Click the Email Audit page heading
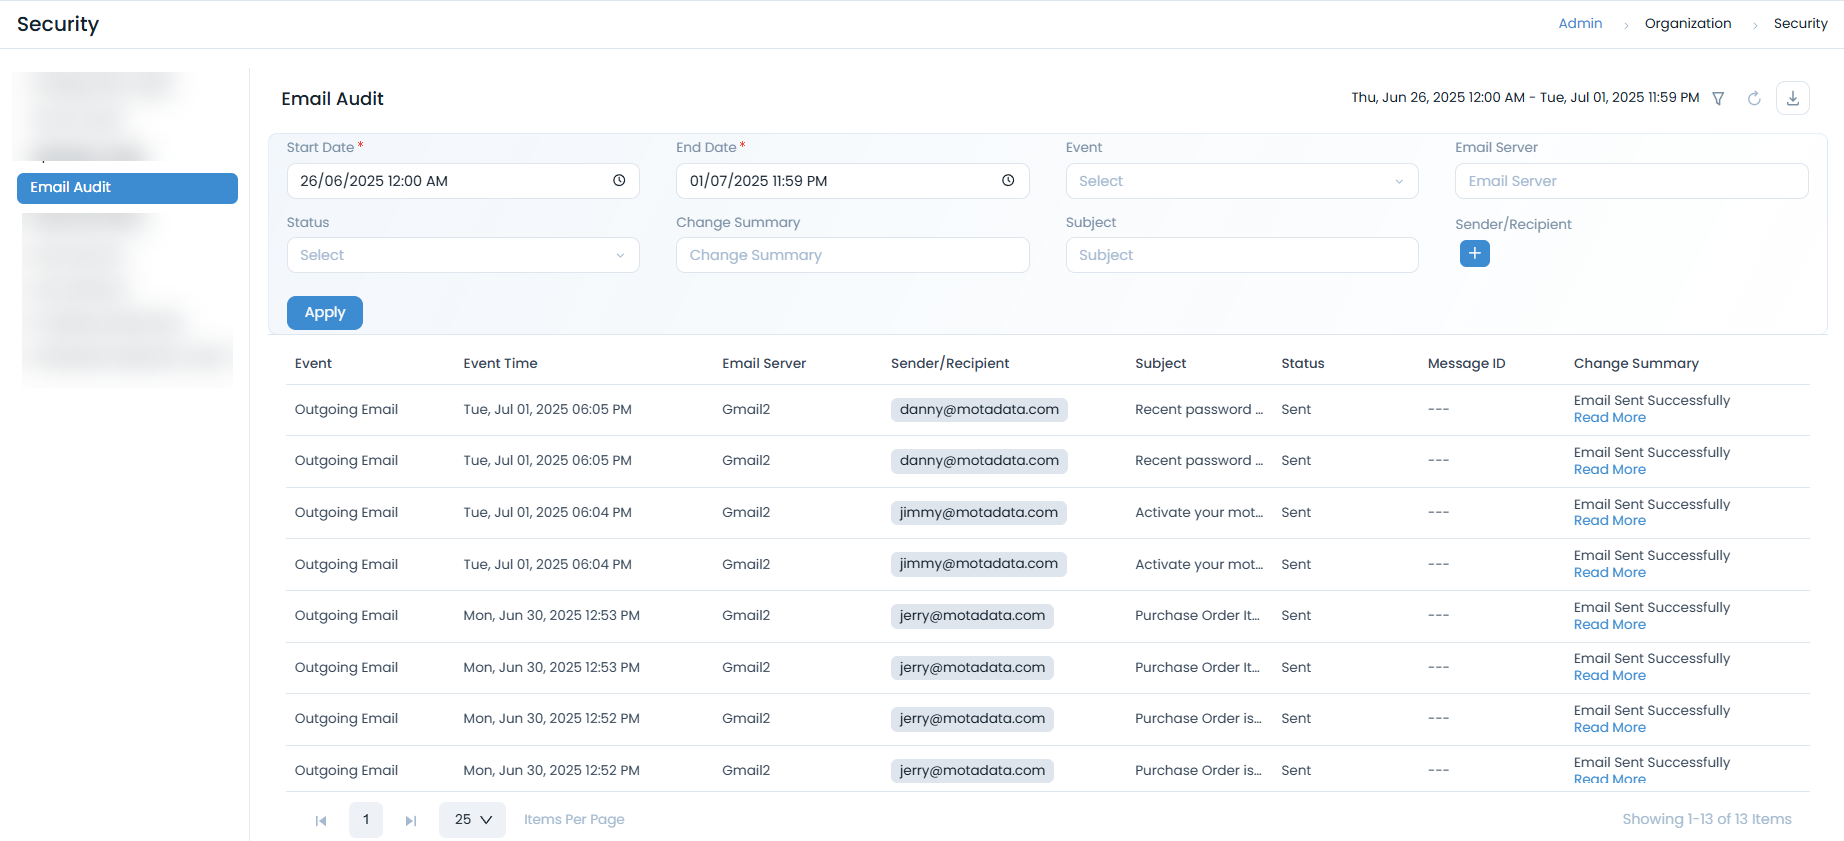This screenshot has width=1844, height=841. click(332, 99)
